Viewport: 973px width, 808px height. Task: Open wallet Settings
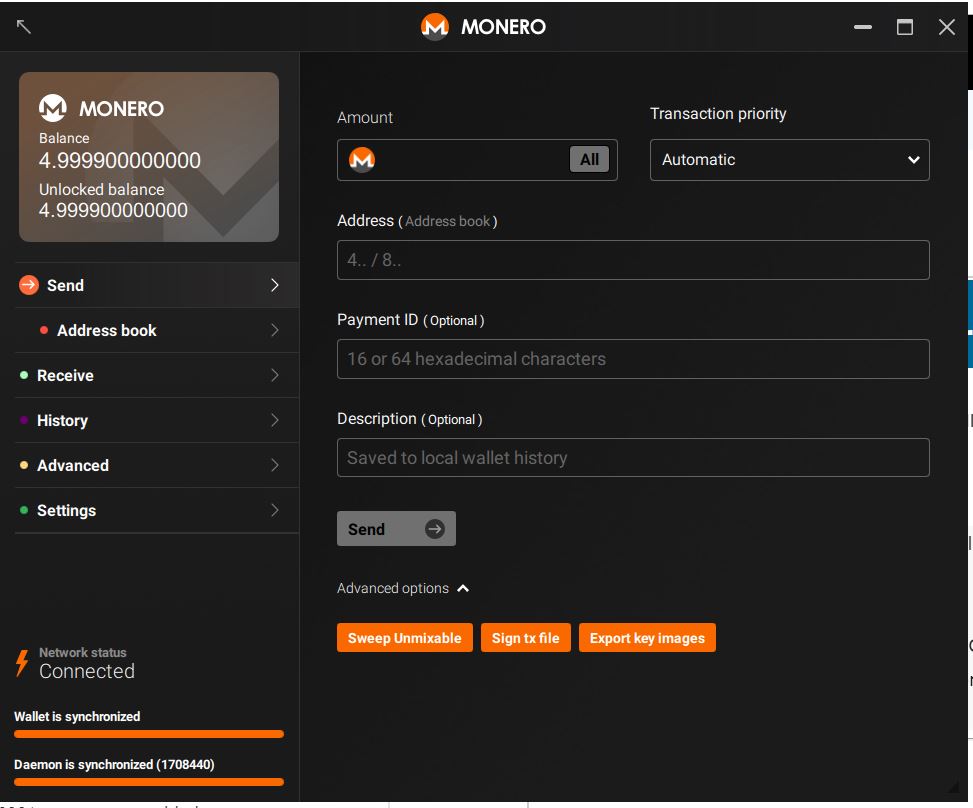click(156, 510)
